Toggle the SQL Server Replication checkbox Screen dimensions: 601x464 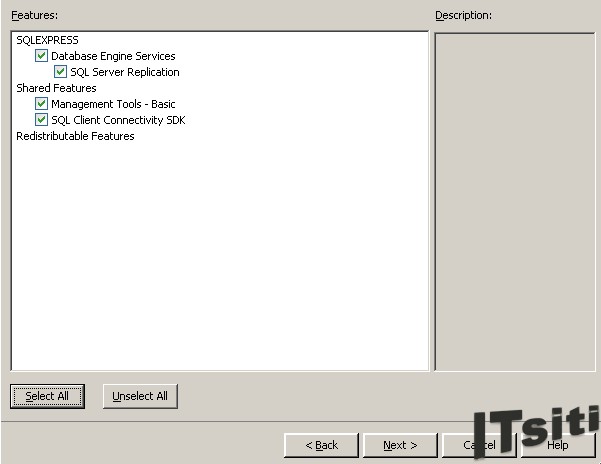click(60, 72)
